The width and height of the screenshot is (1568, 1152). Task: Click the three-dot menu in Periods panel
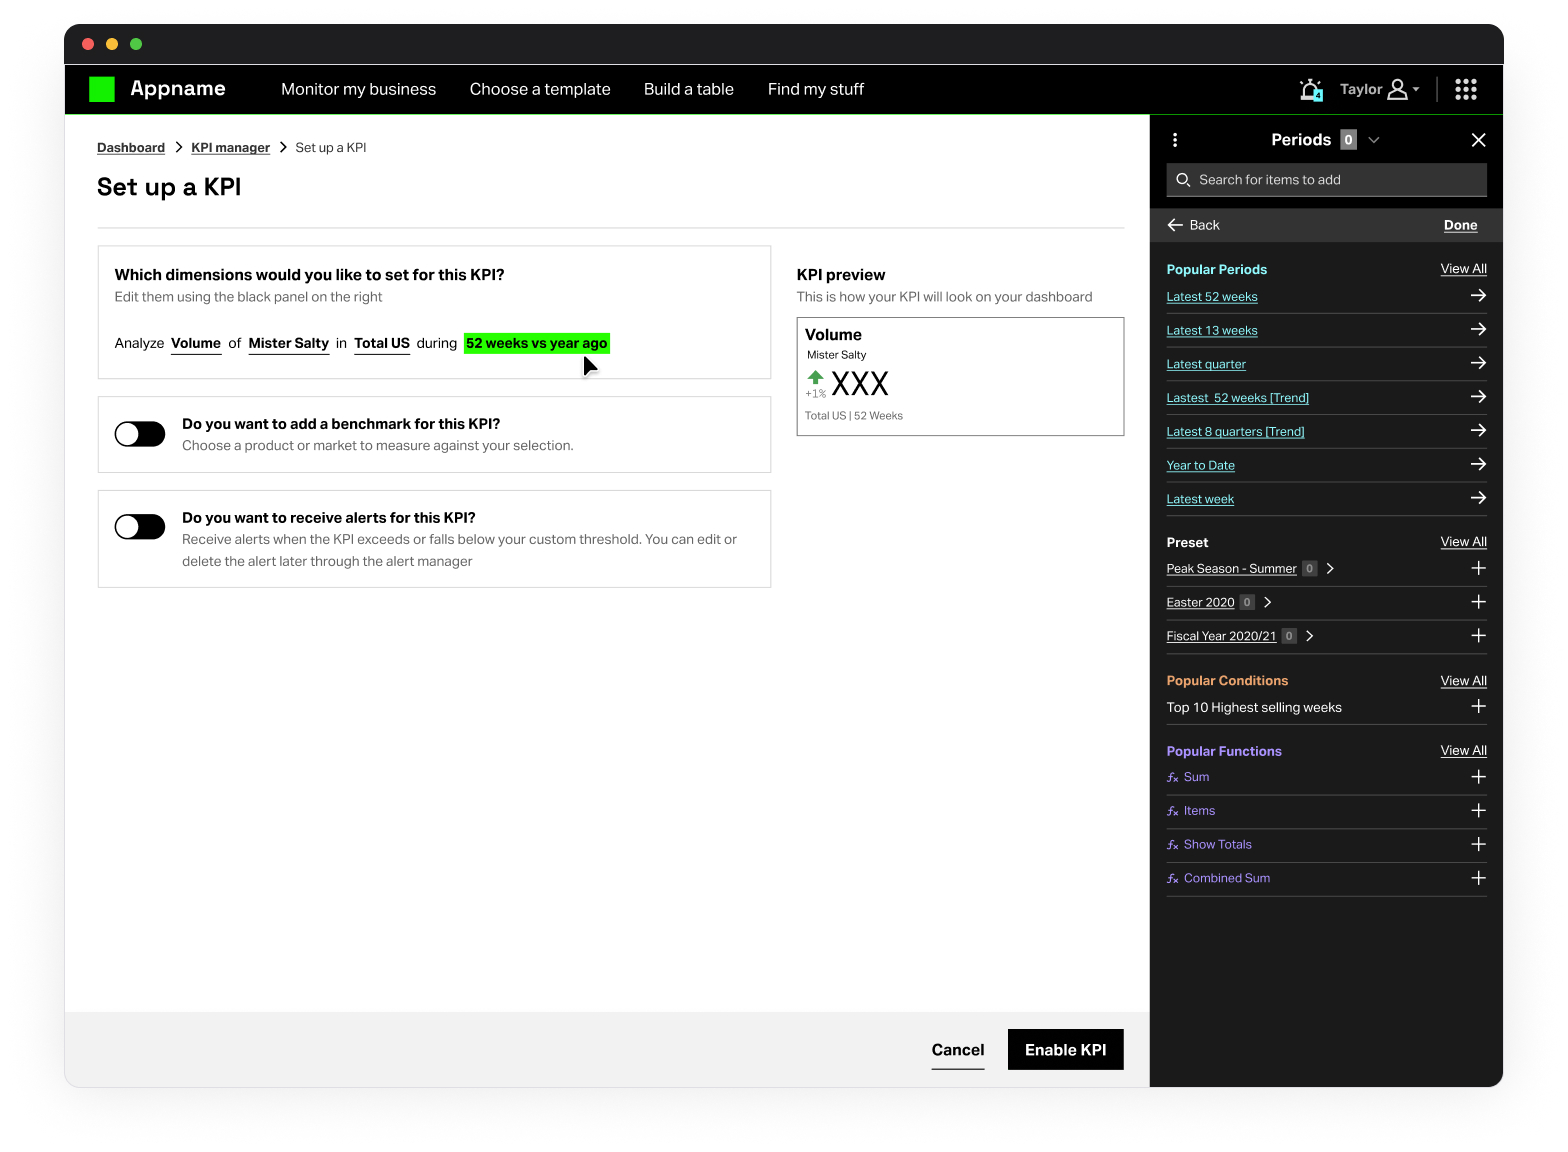coord(1175,140)
